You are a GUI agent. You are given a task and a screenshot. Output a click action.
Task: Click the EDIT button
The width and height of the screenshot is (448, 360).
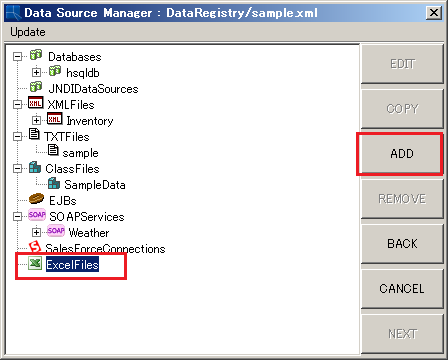click(402, 64)
